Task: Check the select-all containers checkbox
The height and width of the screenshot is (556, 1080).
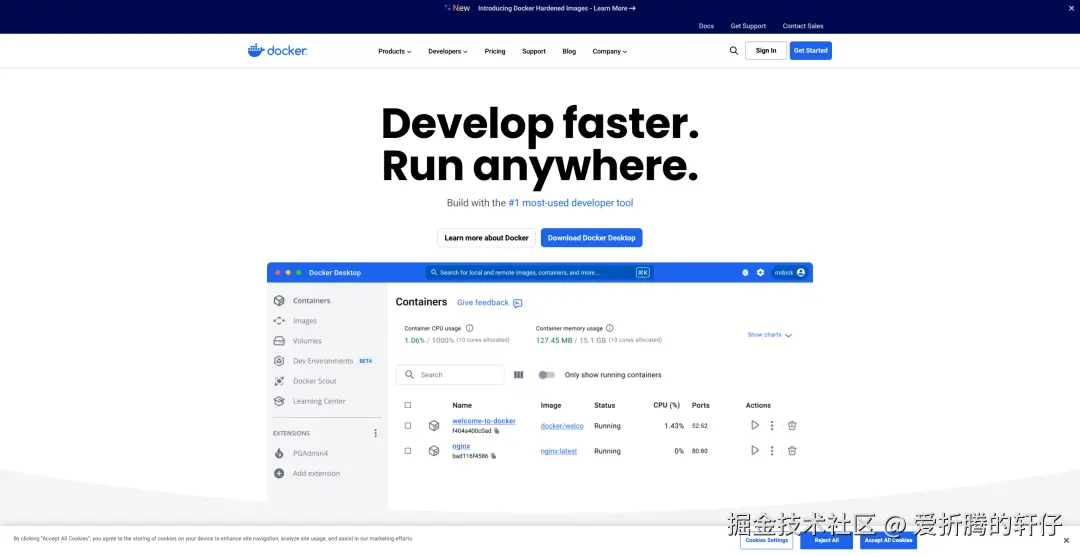Action: tap(408, 405)
